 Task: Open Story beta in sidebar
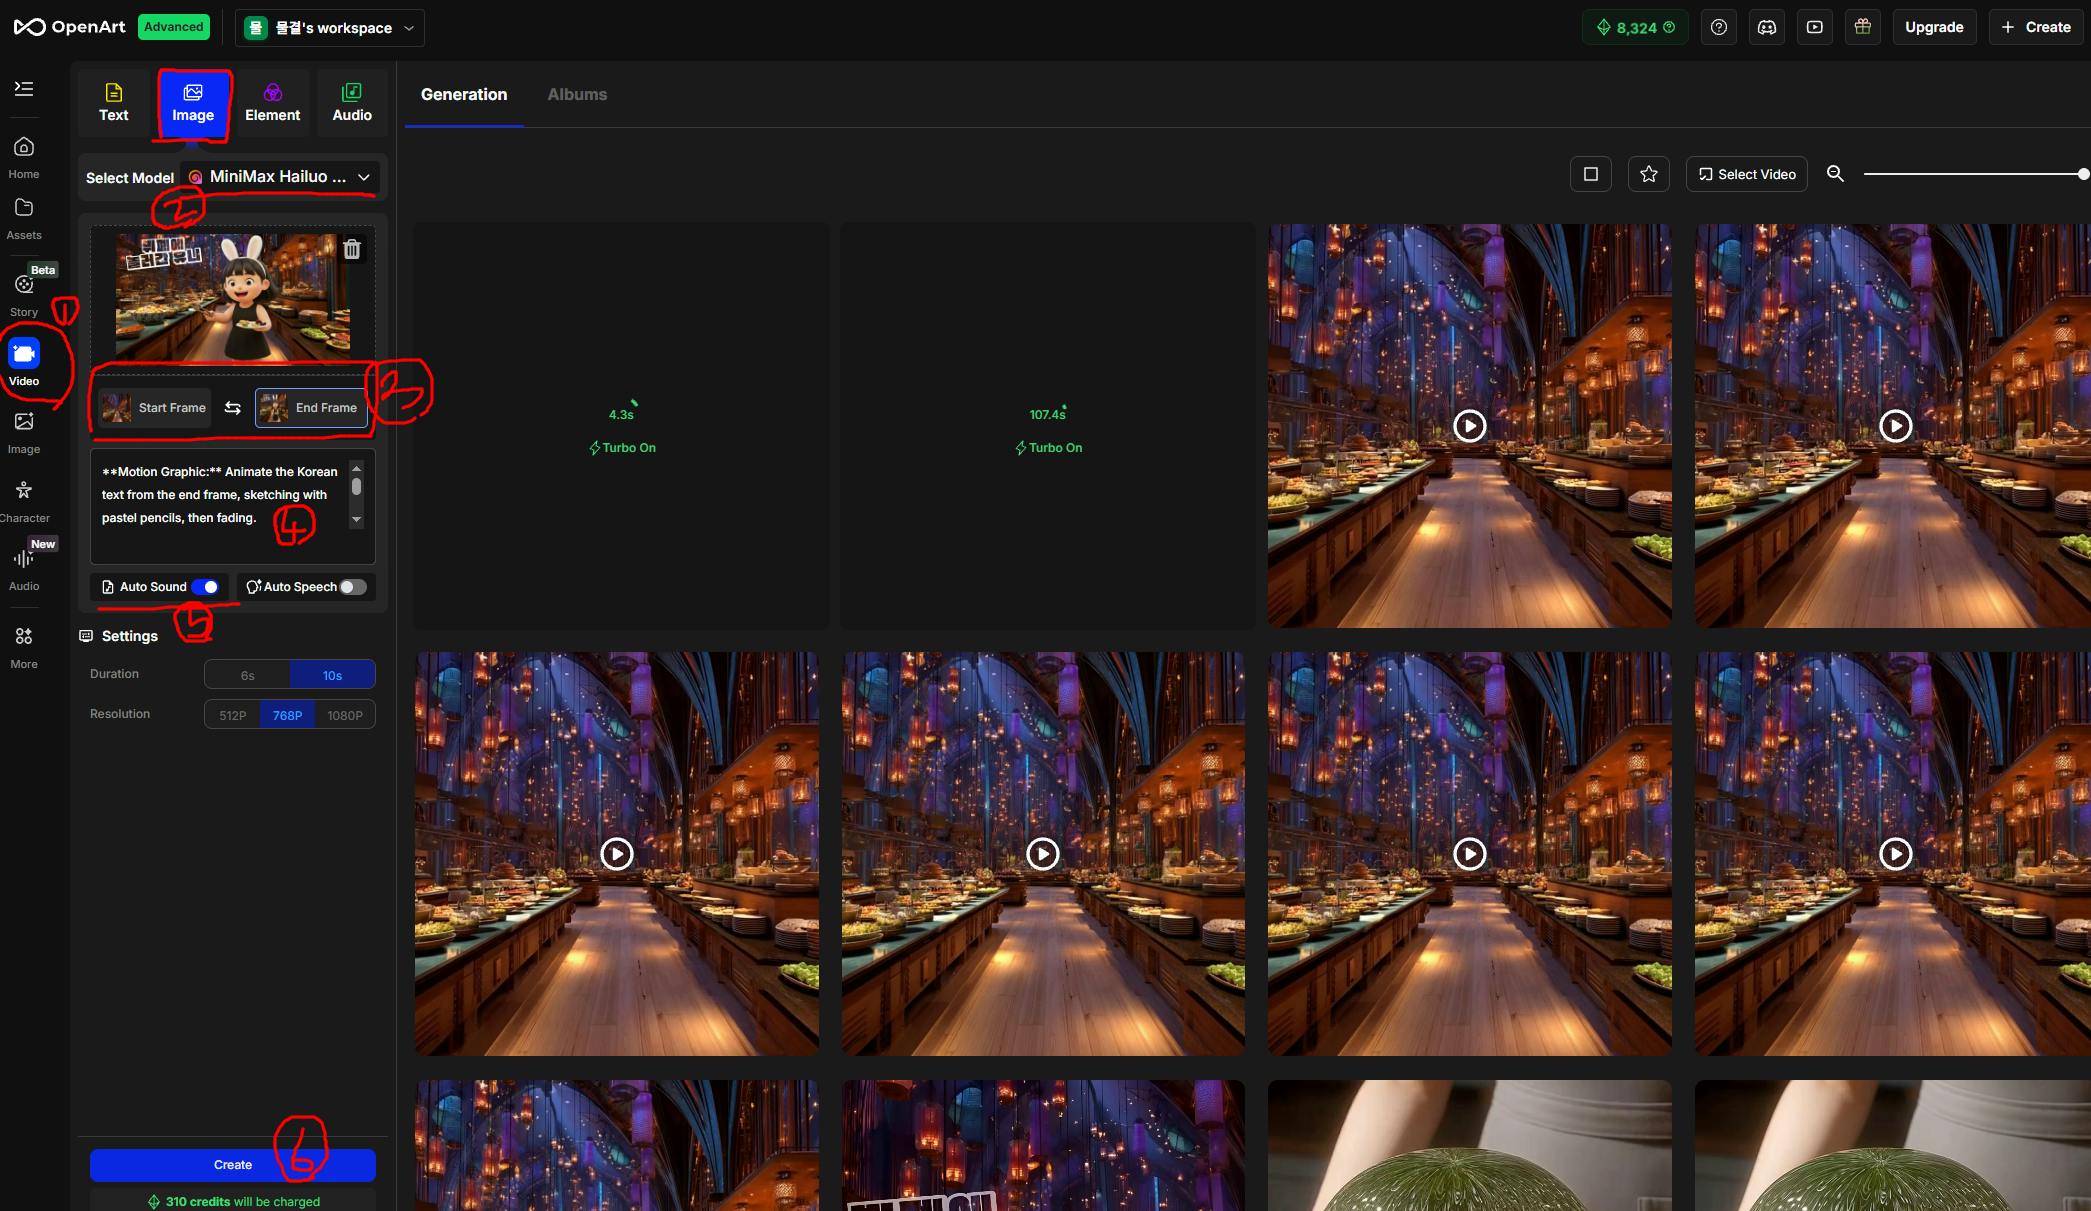pyautogui.click(x=24, y=294)
